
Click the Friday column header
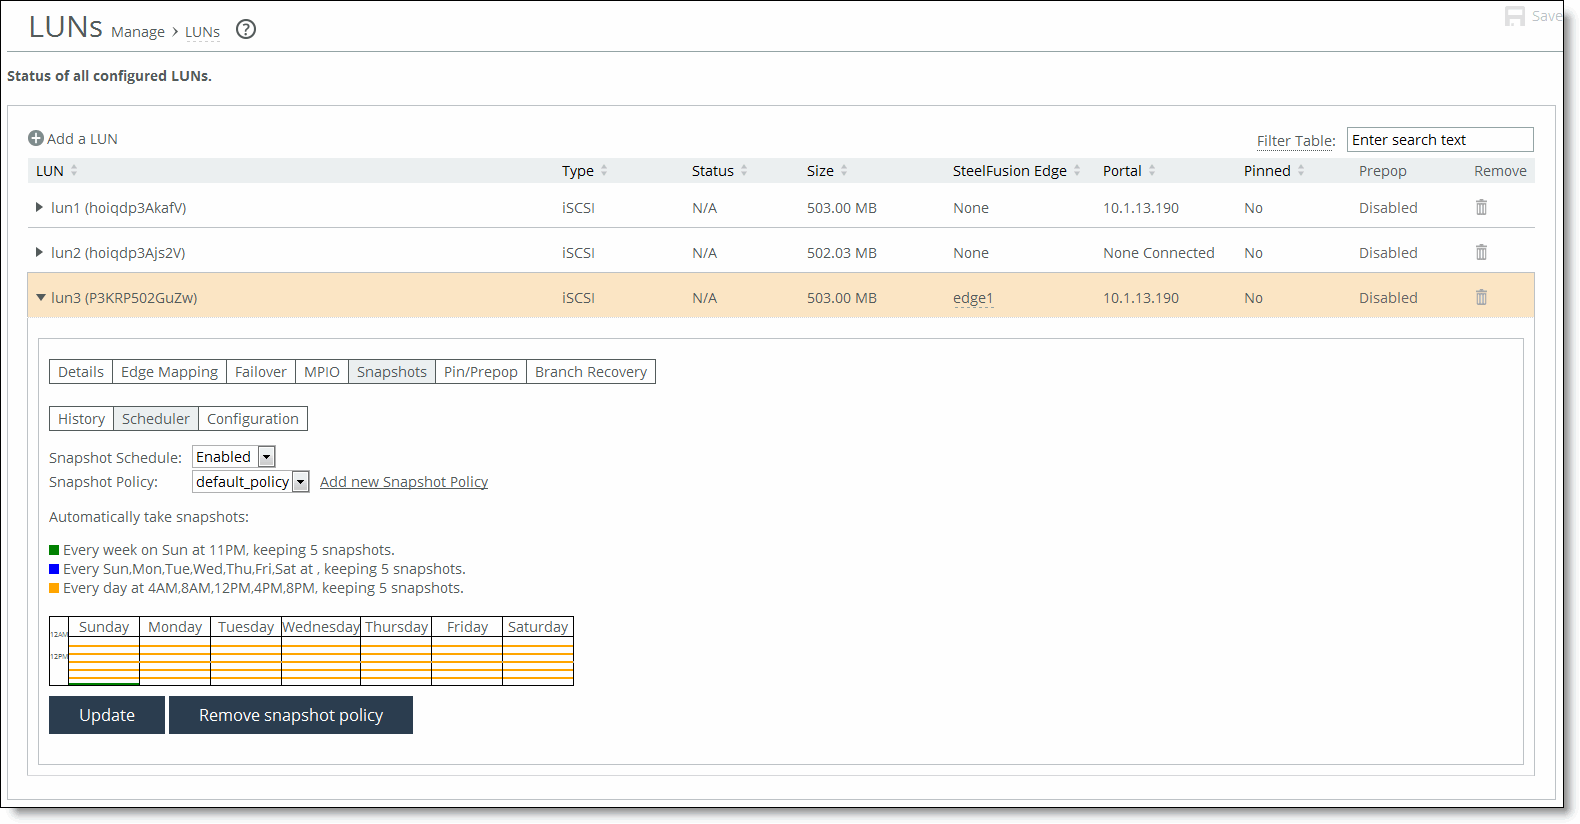click(x=467, y=627)
